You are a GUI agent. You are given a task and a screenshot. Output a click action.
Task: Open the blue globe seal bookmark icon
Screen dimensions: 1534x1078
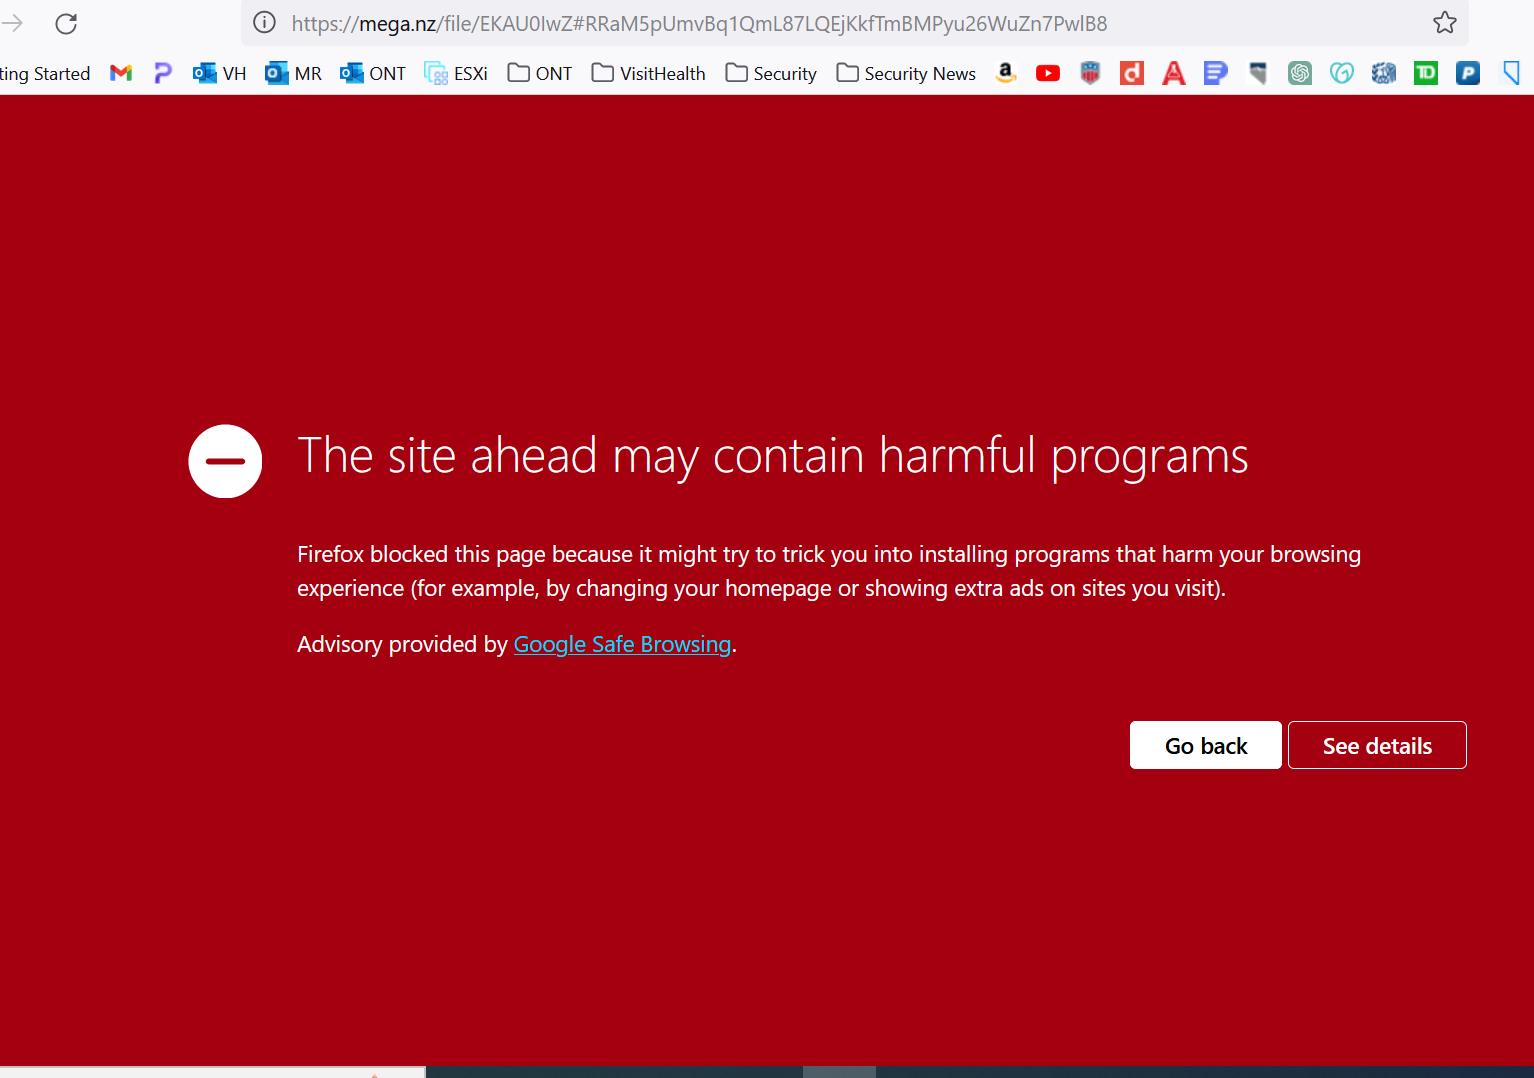[x=1384, y=73]
